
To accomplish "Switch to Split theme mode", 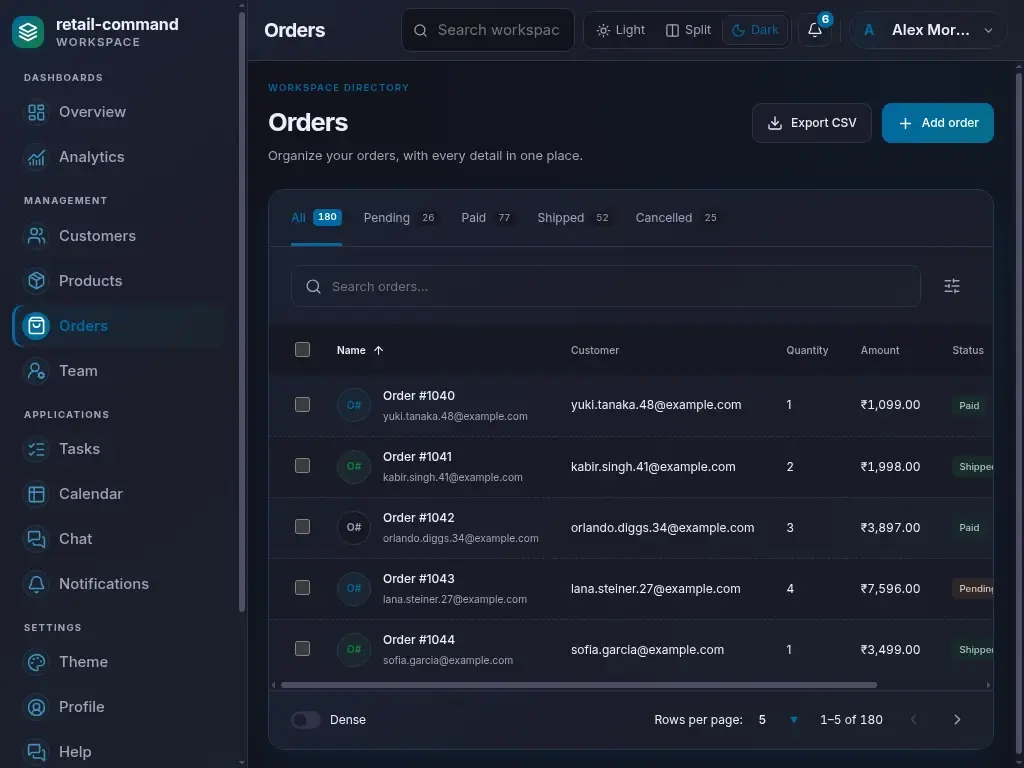I will tap(688, 30).
